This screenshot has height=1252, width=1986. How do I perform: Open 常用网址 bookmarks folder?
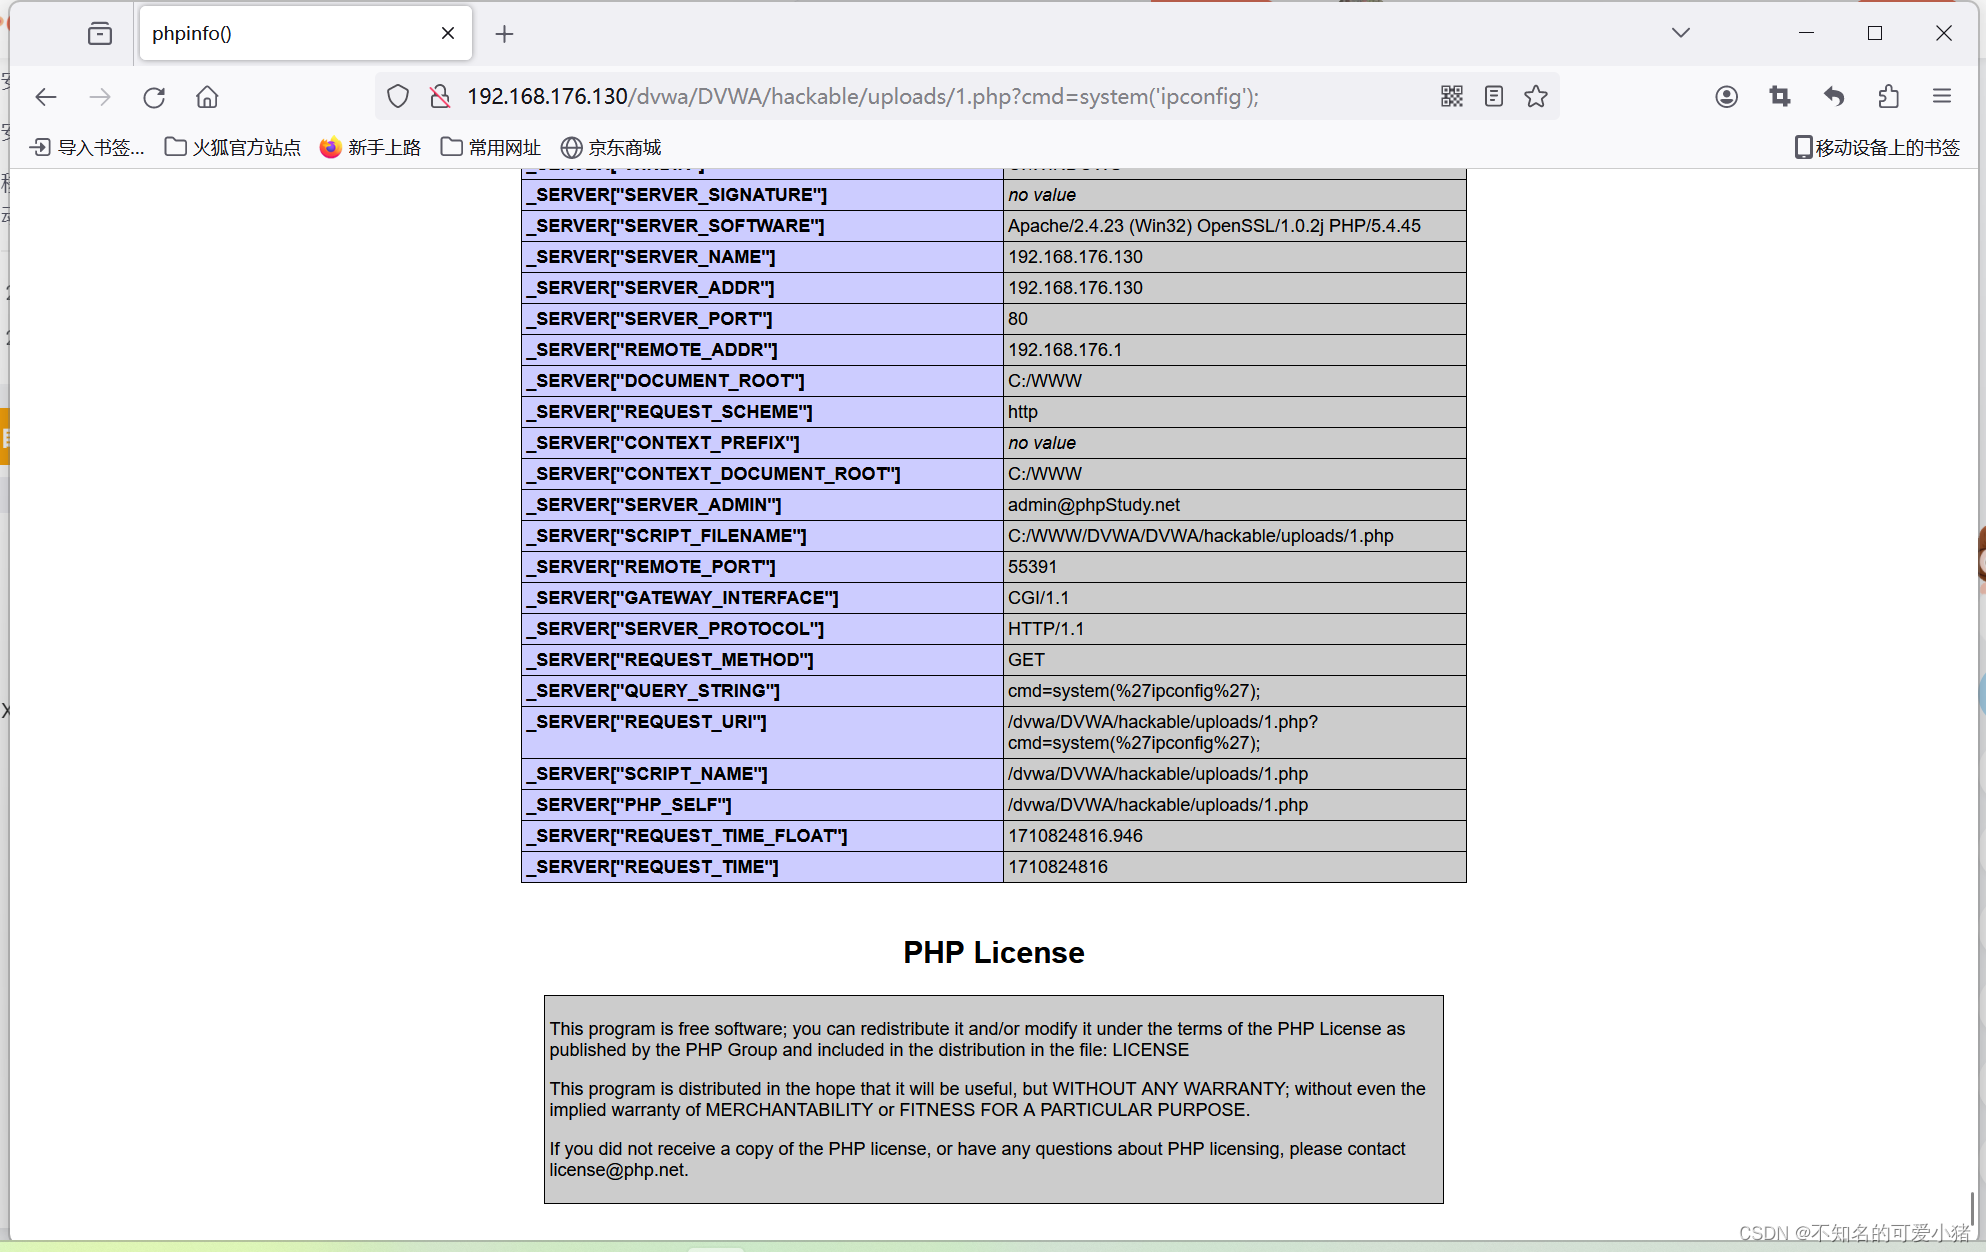490,147
